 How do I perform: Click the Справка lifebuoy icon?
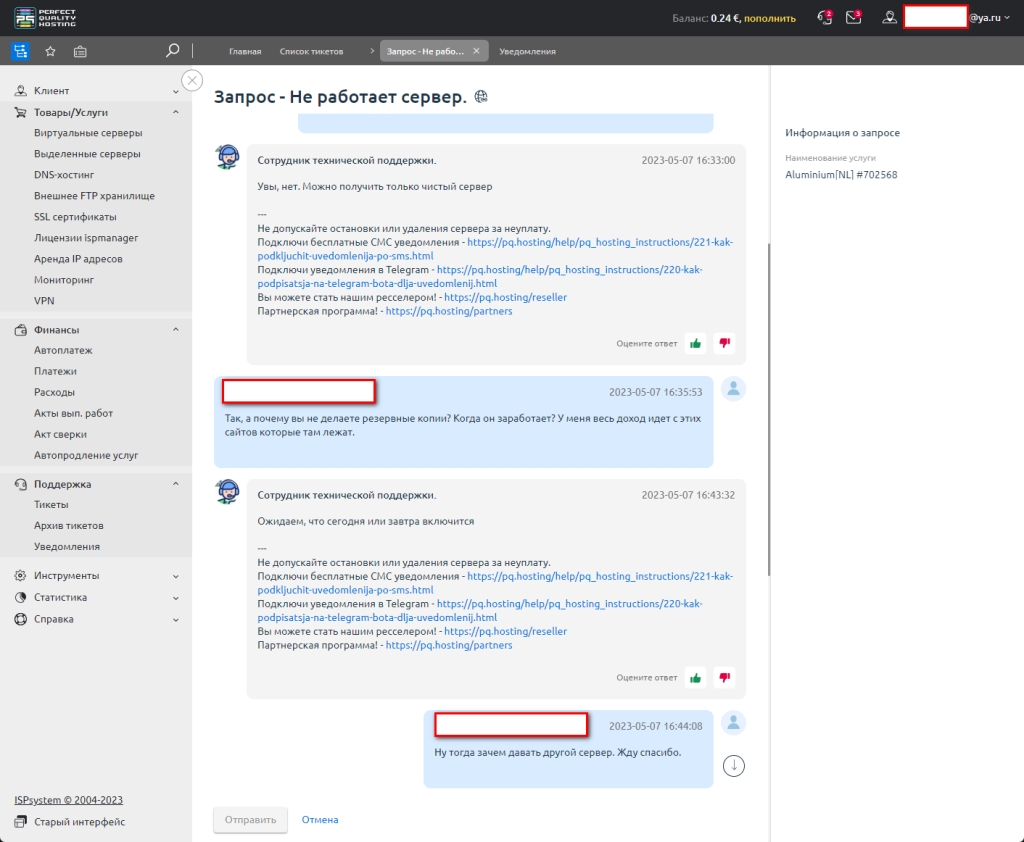pos(21,619)
